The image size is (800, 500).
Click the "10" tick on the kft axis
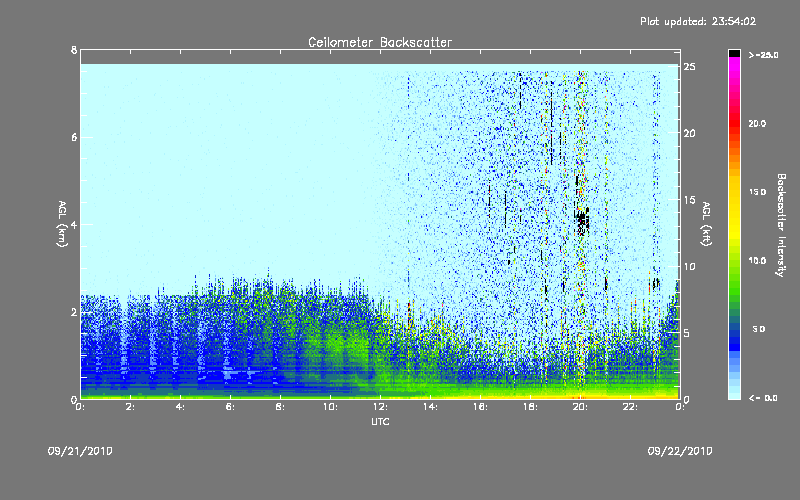point(690,266)
